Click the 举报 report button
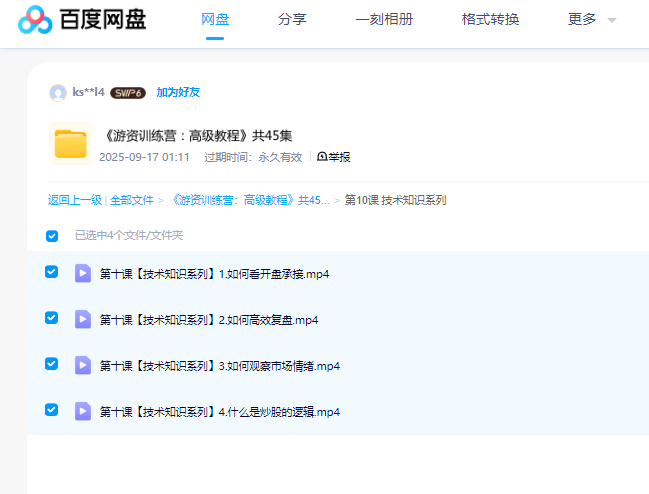The width and height of the screenshot is (649, 494). pyautogui.click(x=334, y=157)
